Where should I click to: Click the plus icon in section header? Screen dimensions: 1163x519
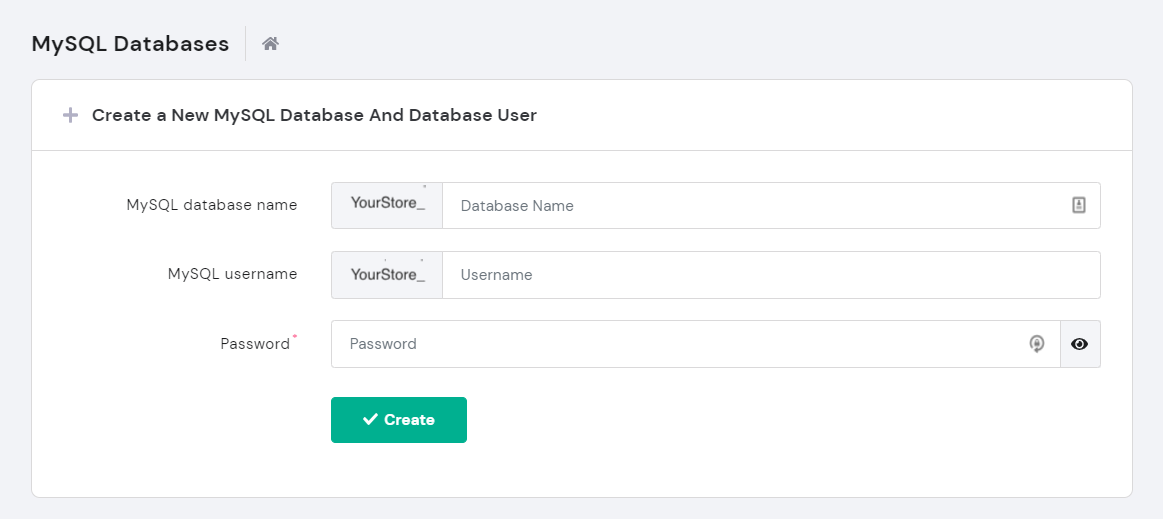pos(70,115)
